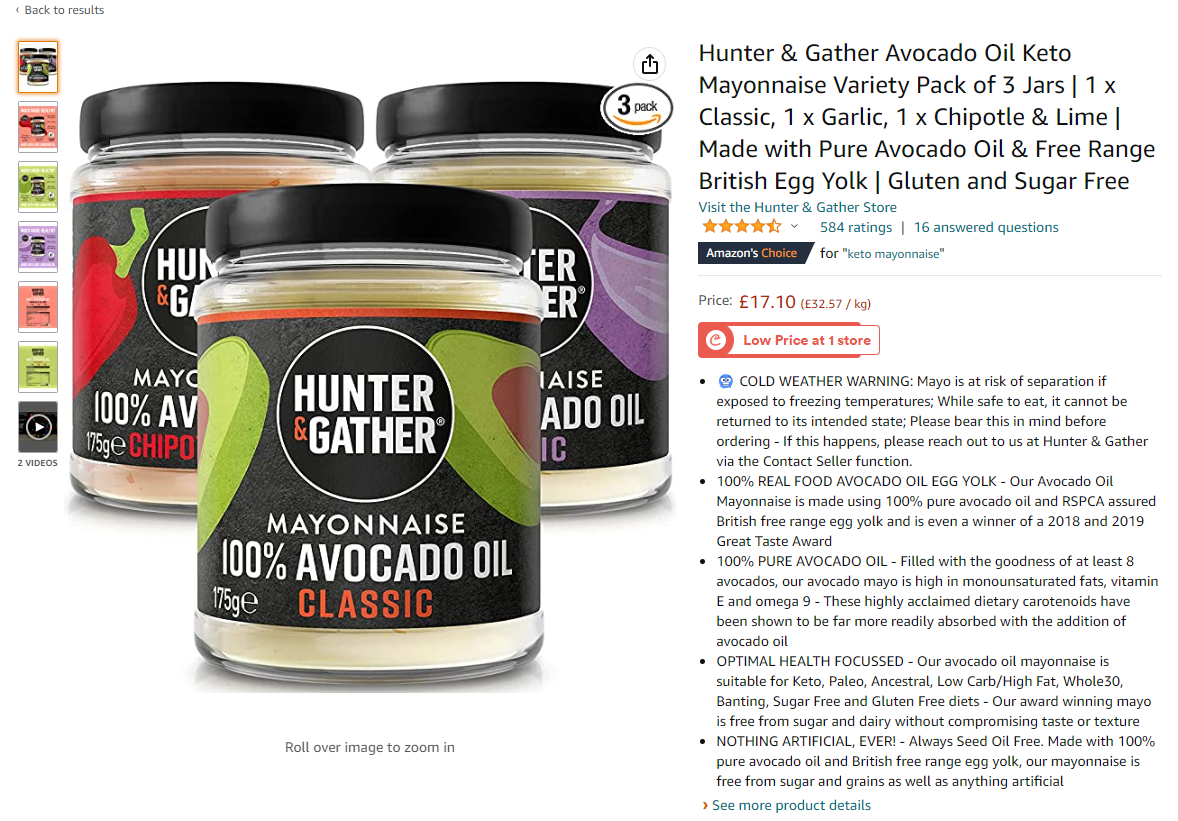Image resolution: width=1178 pixels, height=821 pixels.
Task: Click the cold weather warning emoji icon
Action: pyautogui.click(x=725, y=382)
